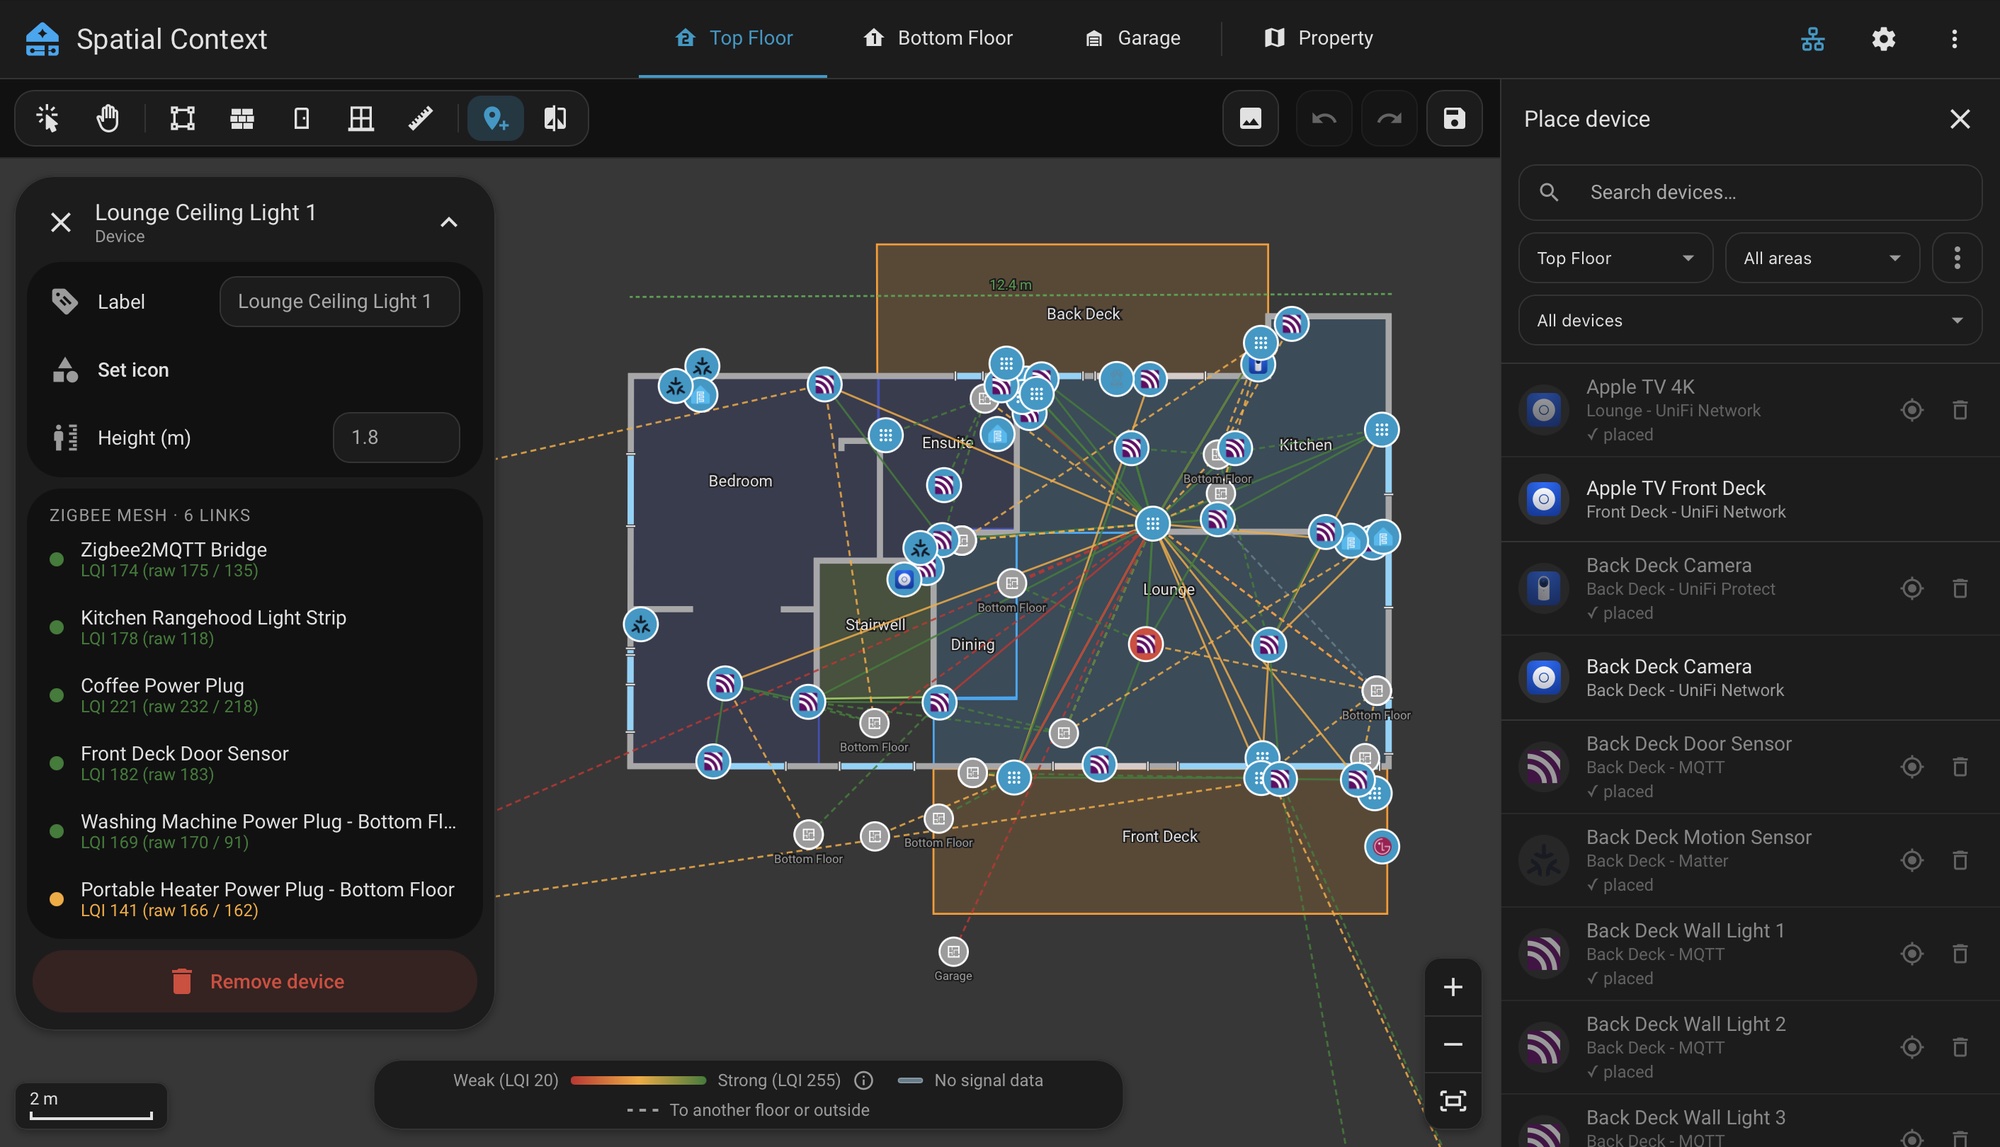This screenshot has height=1147, width=2000.
Task: Switch to Garage tab
Action: click(x=1132, y=38)
